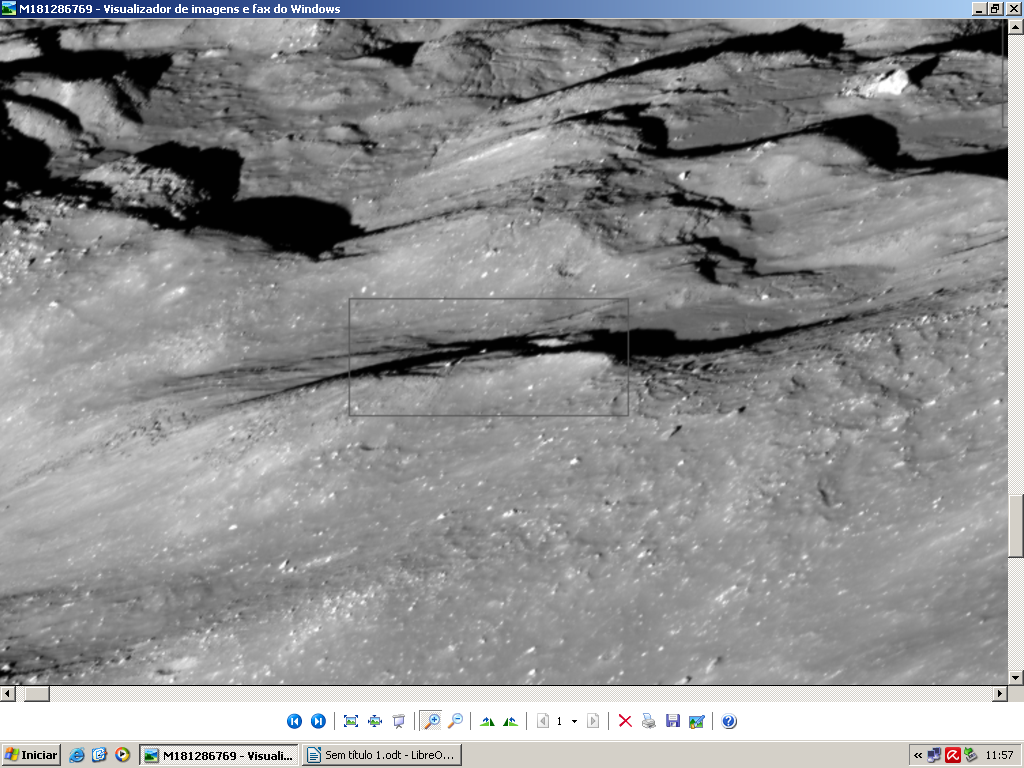Go to the previous image
Image resolution: width=1024 pixels, height=768 pixels.
pyautogui.click(x=294, y=721)
